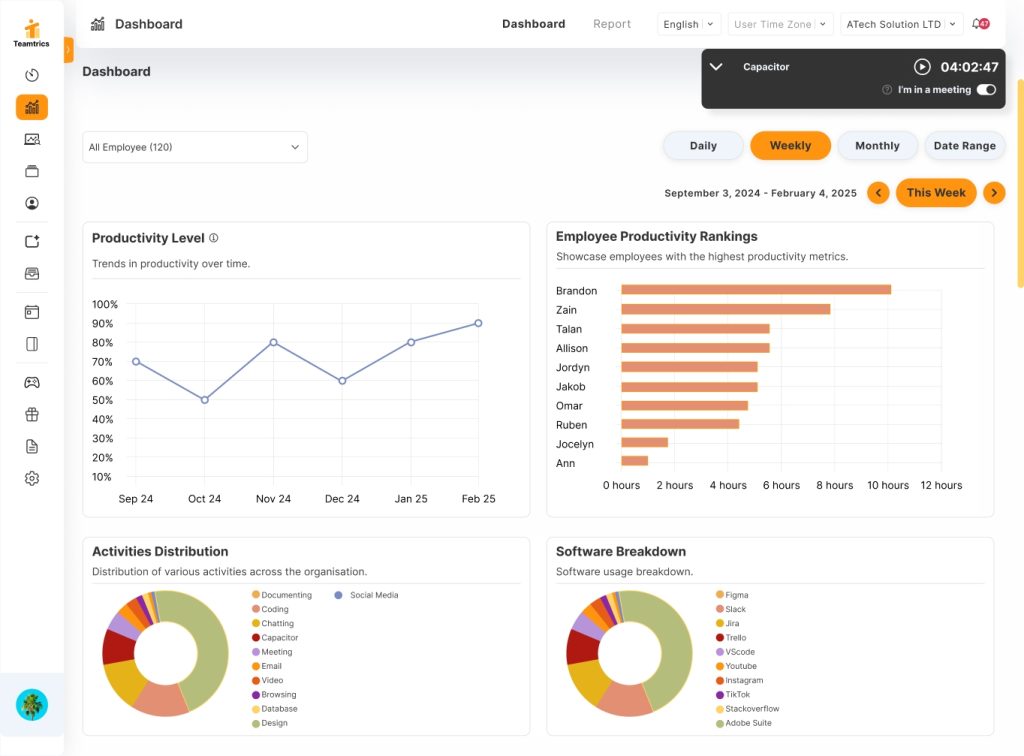Image resolution: width=1024 pixels, height=756 pixels.
Task: Open the gift box icon in the sidebar
Action: coord(32,414)
